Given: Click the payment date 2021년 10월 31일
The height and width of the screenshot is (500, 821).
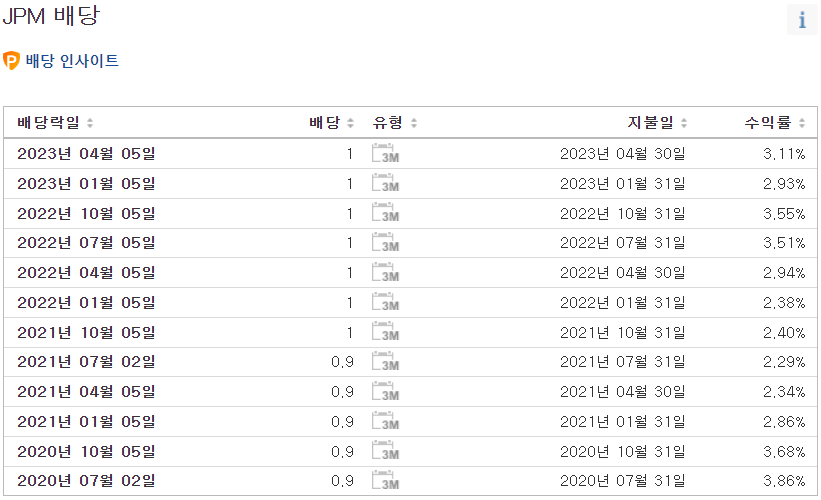Looking at the screenshot, I should (x=623, y=332).
